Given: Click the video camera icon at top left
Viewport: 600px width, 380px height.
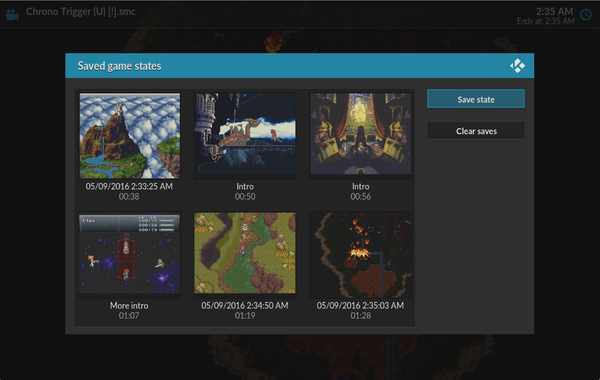Looking at the screenshot, I should click(12, 15).
